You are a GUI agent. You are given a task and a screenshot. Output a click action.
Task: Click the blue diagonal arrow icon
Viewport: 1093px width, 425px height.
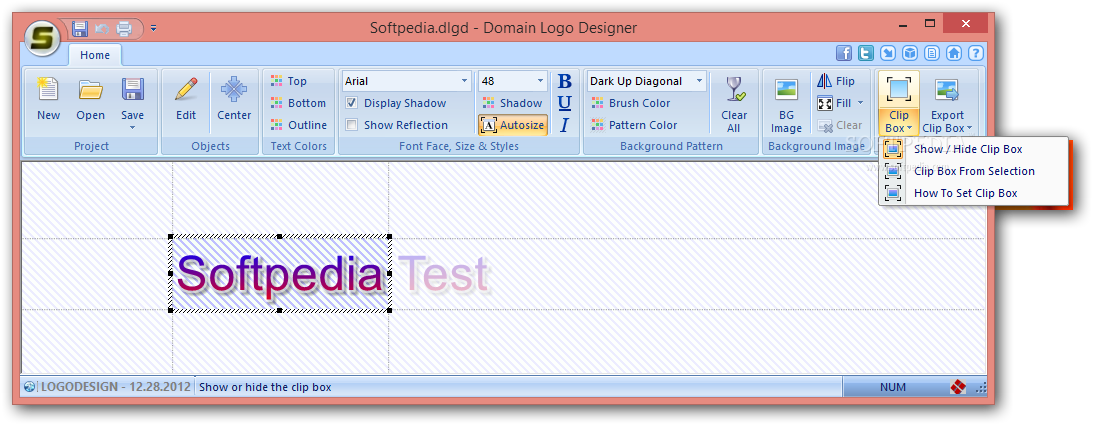[888, 53]
